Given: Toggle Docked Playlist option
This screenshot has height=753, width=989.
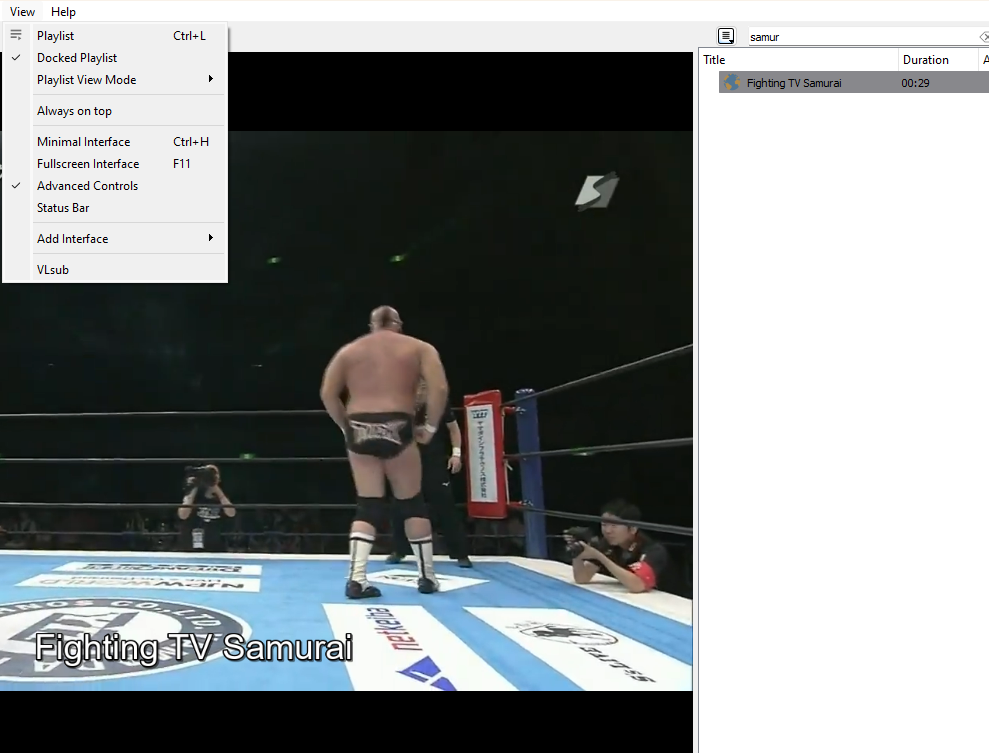Looking at the screenshot, I should pyautogui.click(x=115, y=58).
